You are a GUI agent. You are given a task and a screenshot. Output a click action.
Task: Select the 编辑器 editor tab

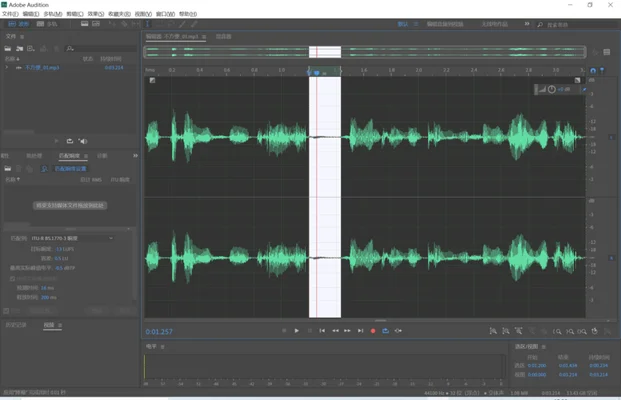[172, 36]
